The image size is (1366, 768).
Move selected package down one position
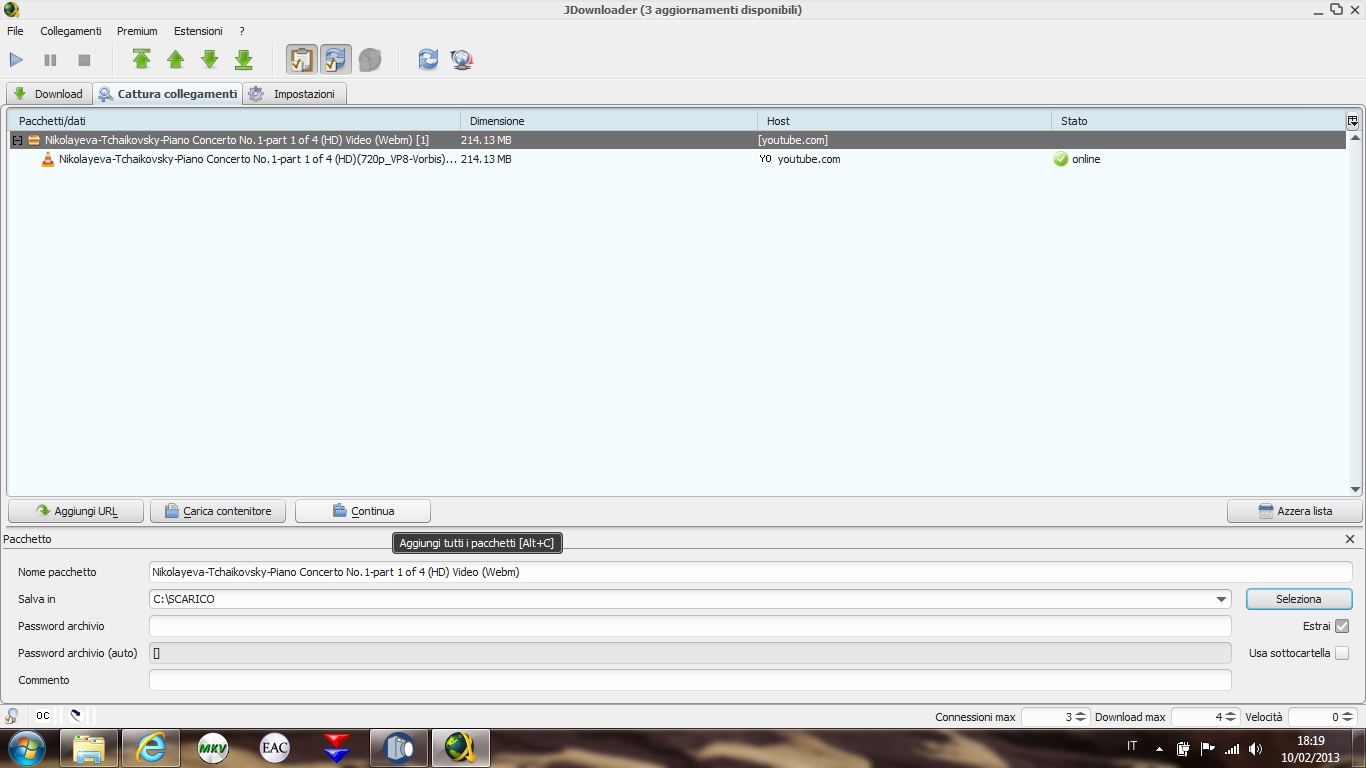(210, 60)
